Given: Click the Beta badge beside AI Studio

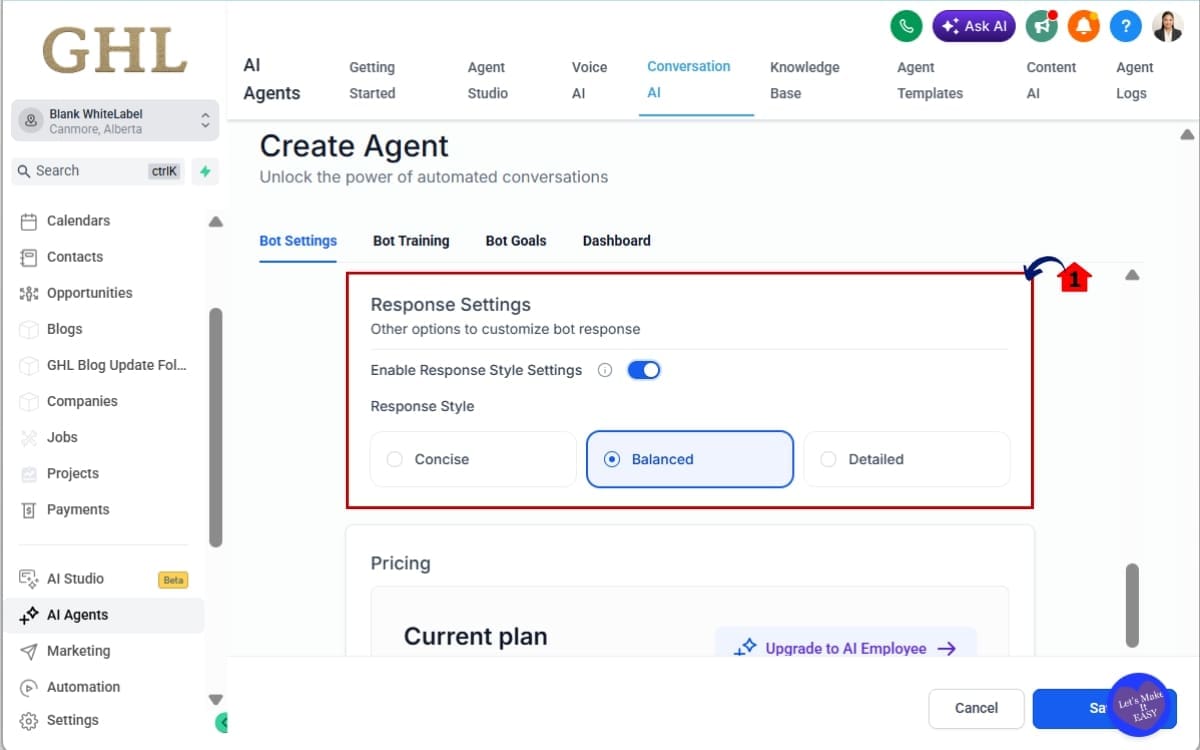Looking at the screenshot, I should point(173,580).
